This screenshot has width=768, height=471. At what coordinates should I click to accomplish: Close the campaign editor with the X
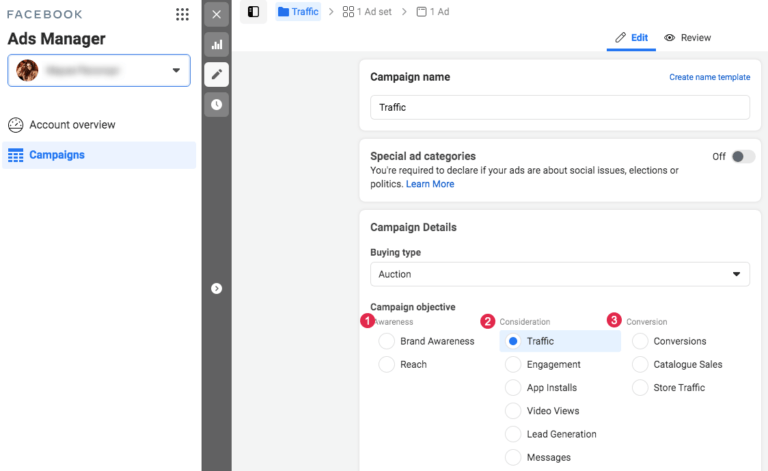click(x=216, y=14)
